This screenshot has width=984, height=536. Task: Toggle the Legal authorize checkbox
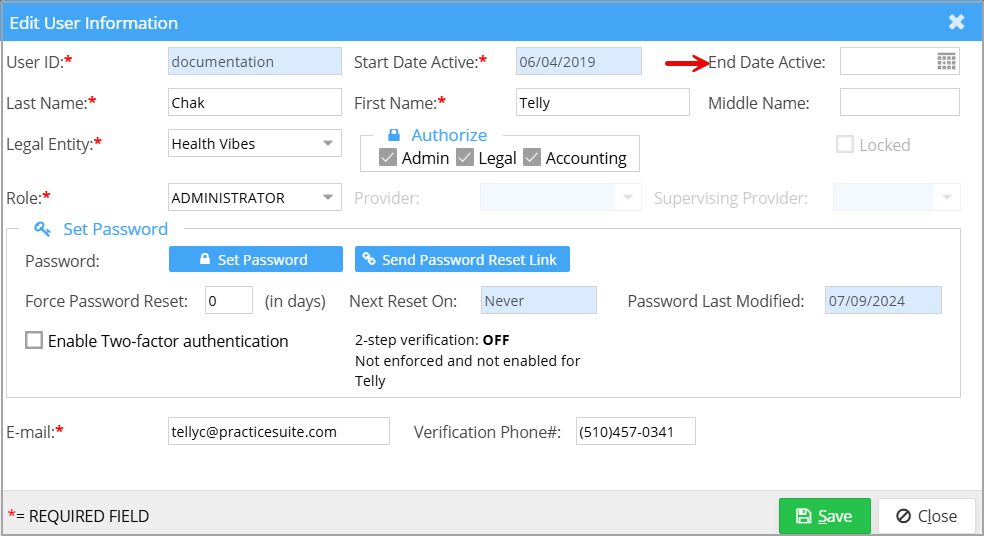pyautogui.click(x=464, y=158)
